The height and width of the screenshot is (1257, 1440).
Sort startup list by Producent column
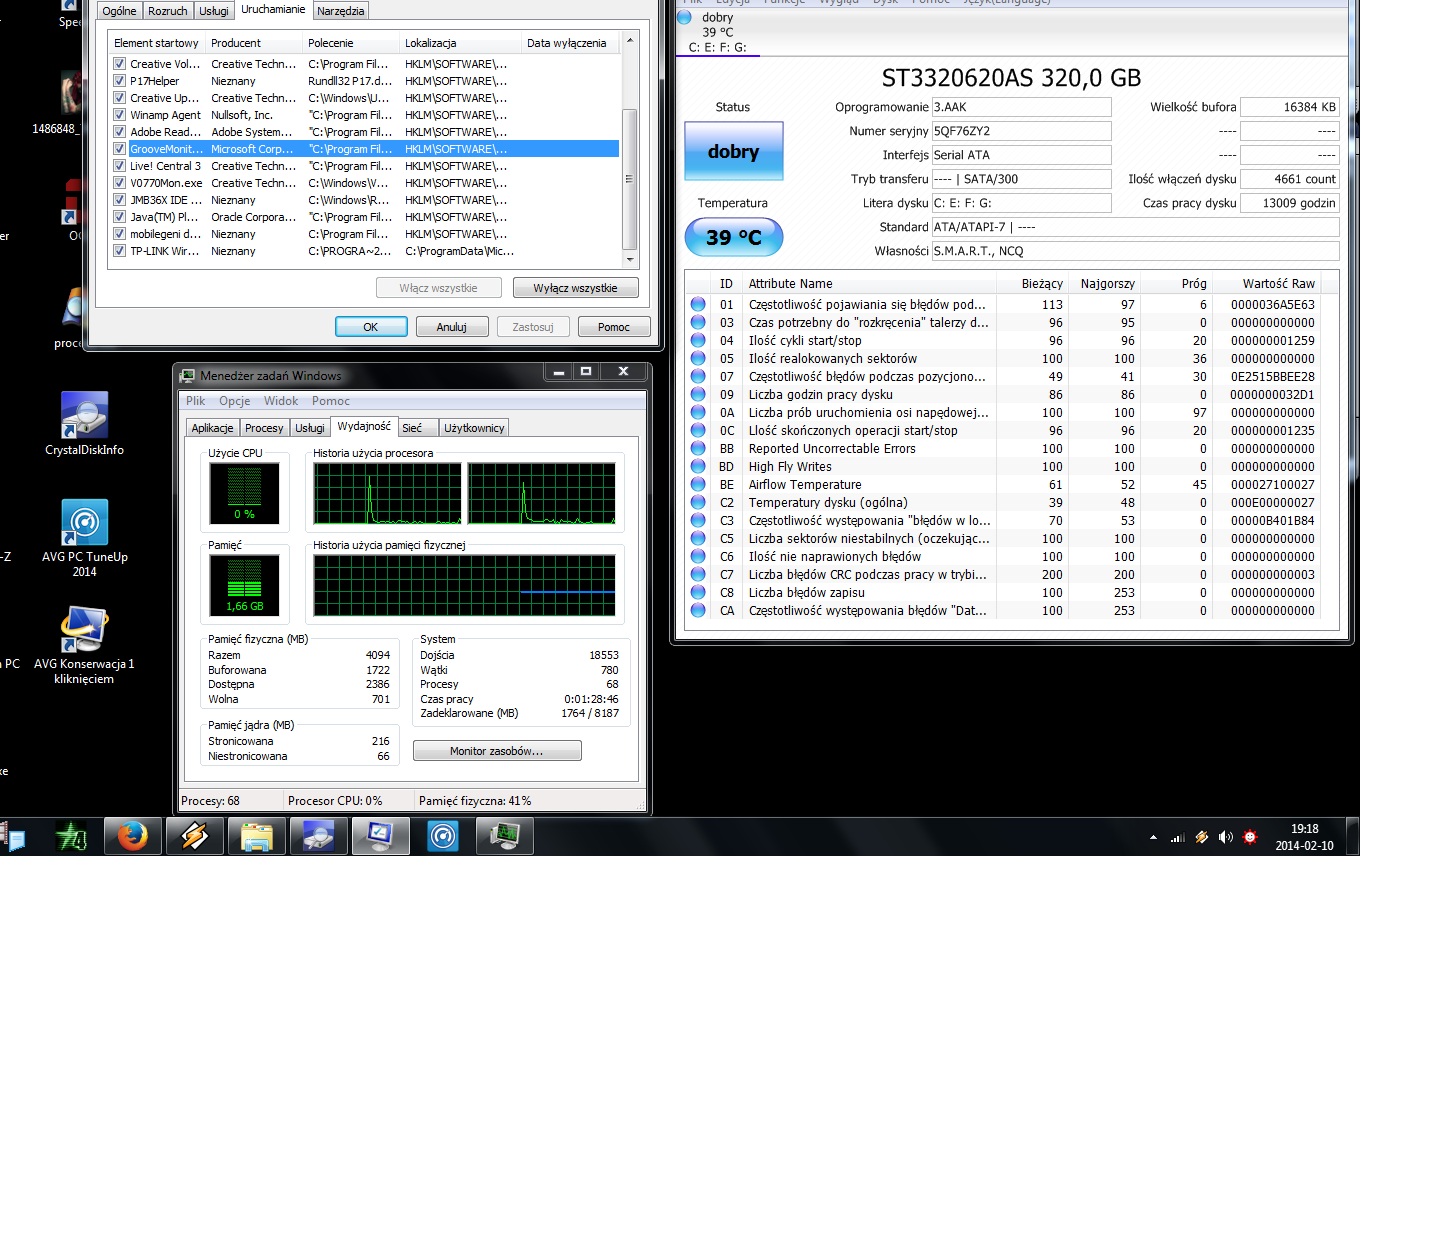coord(253,43)
